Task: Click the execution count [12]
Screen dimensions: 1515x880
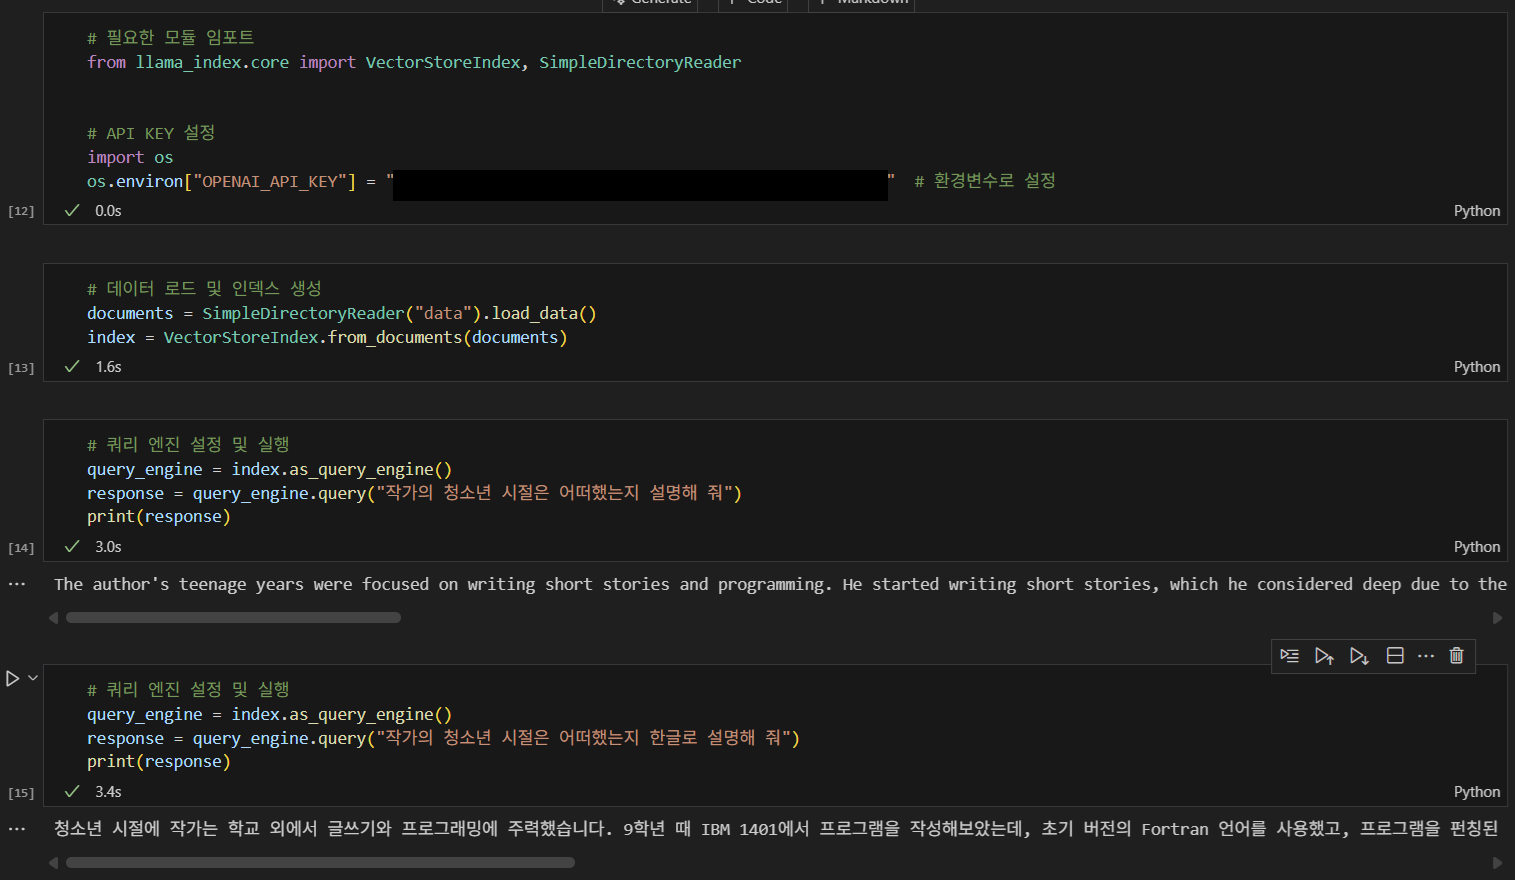Action: pyautogui.click(x=21, y=211)
